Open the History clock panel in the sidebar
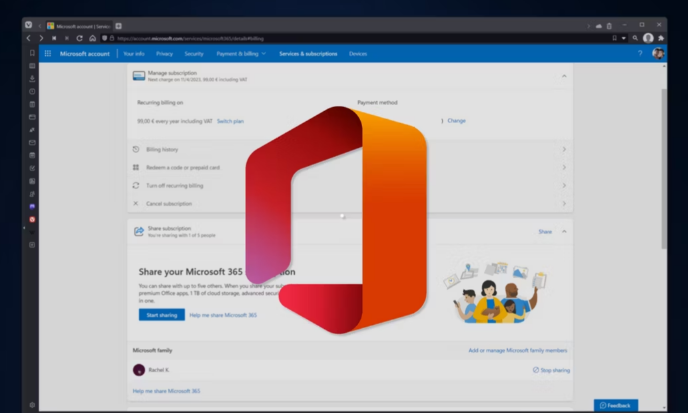 pos(32,91)
